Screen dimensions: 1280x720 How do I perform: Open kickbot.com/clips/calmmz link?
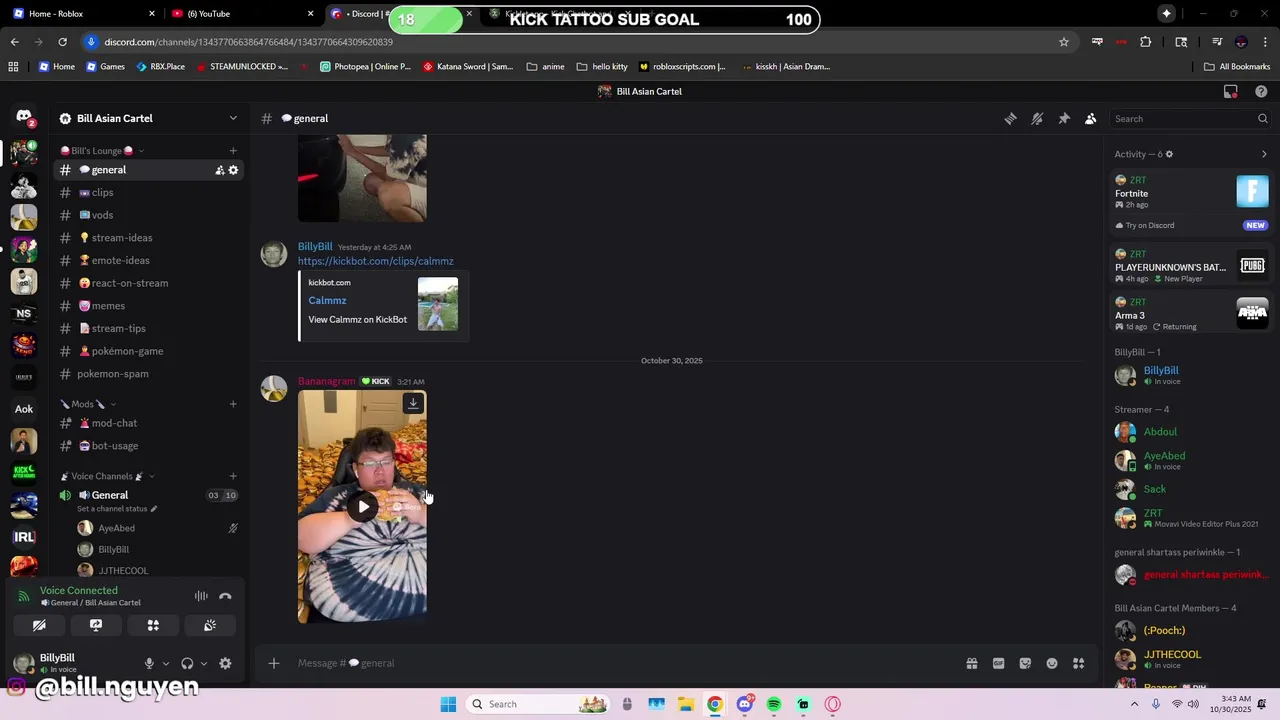pos(375,261)
